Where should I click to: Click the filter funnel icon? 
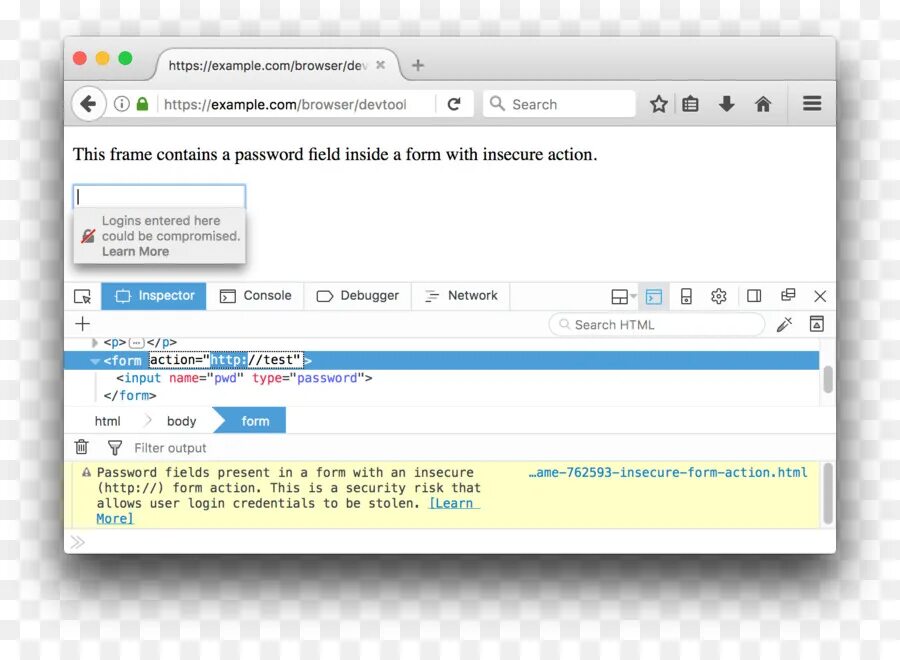[115, 447]
